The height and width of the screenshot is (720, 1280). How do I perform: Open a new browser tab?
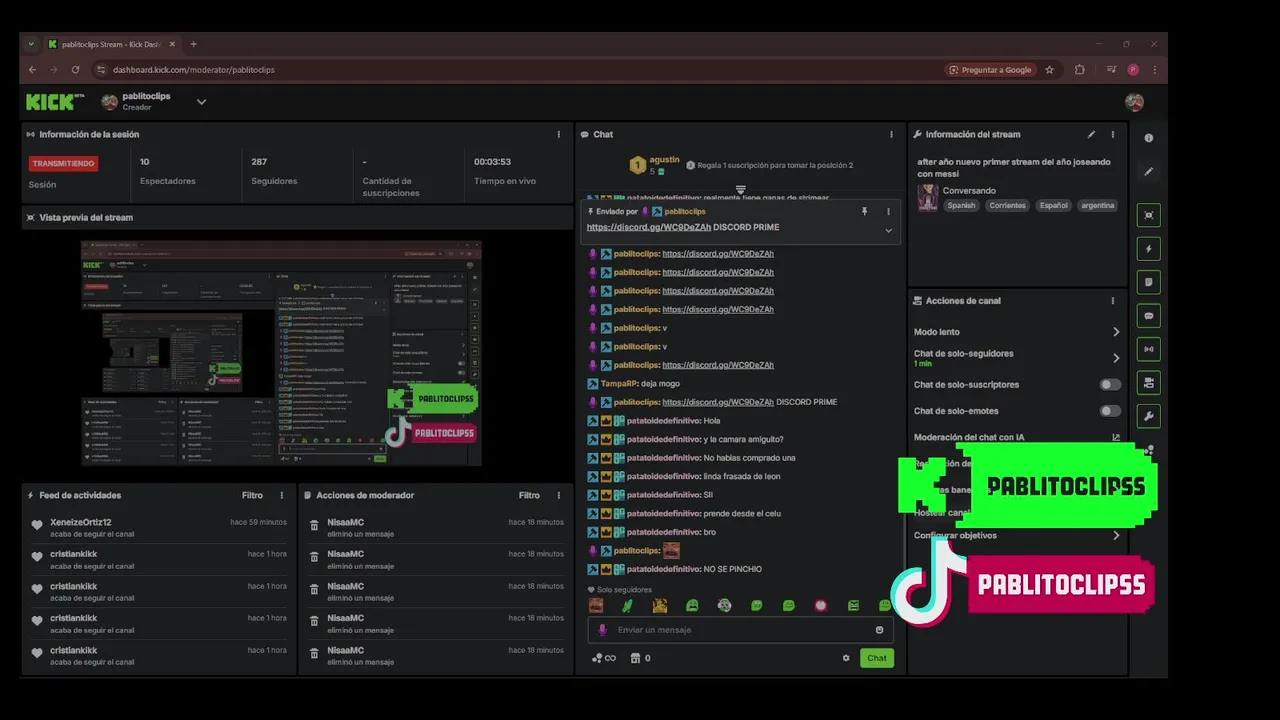[193, 44]
